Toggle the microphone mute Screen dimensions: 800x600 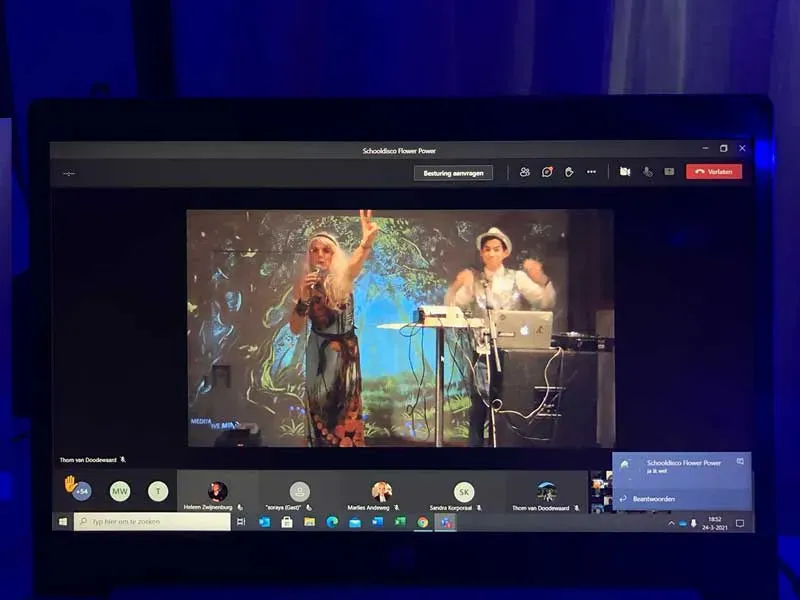point(647,172)
